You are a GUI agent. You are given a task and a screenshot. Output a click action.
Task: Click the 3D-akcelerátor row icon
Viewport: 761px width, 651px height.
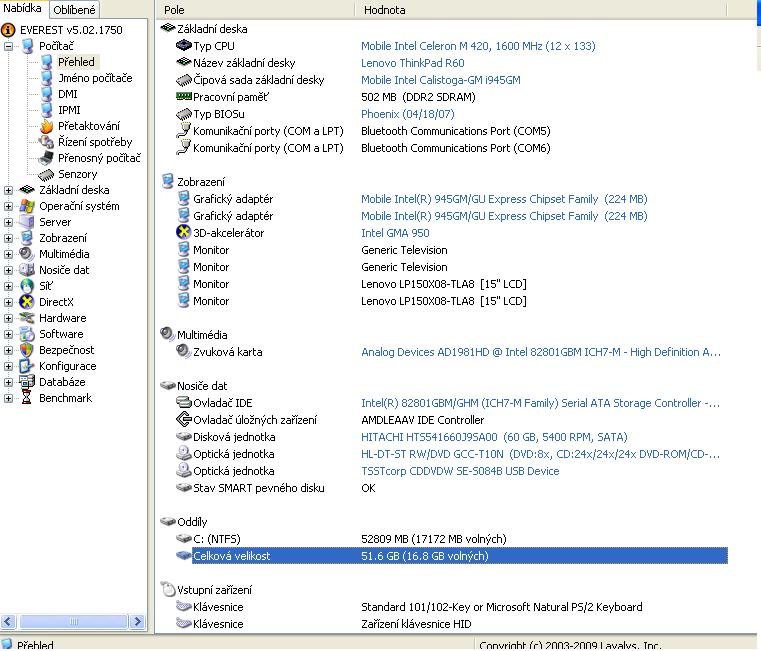[x=183, y=233]
